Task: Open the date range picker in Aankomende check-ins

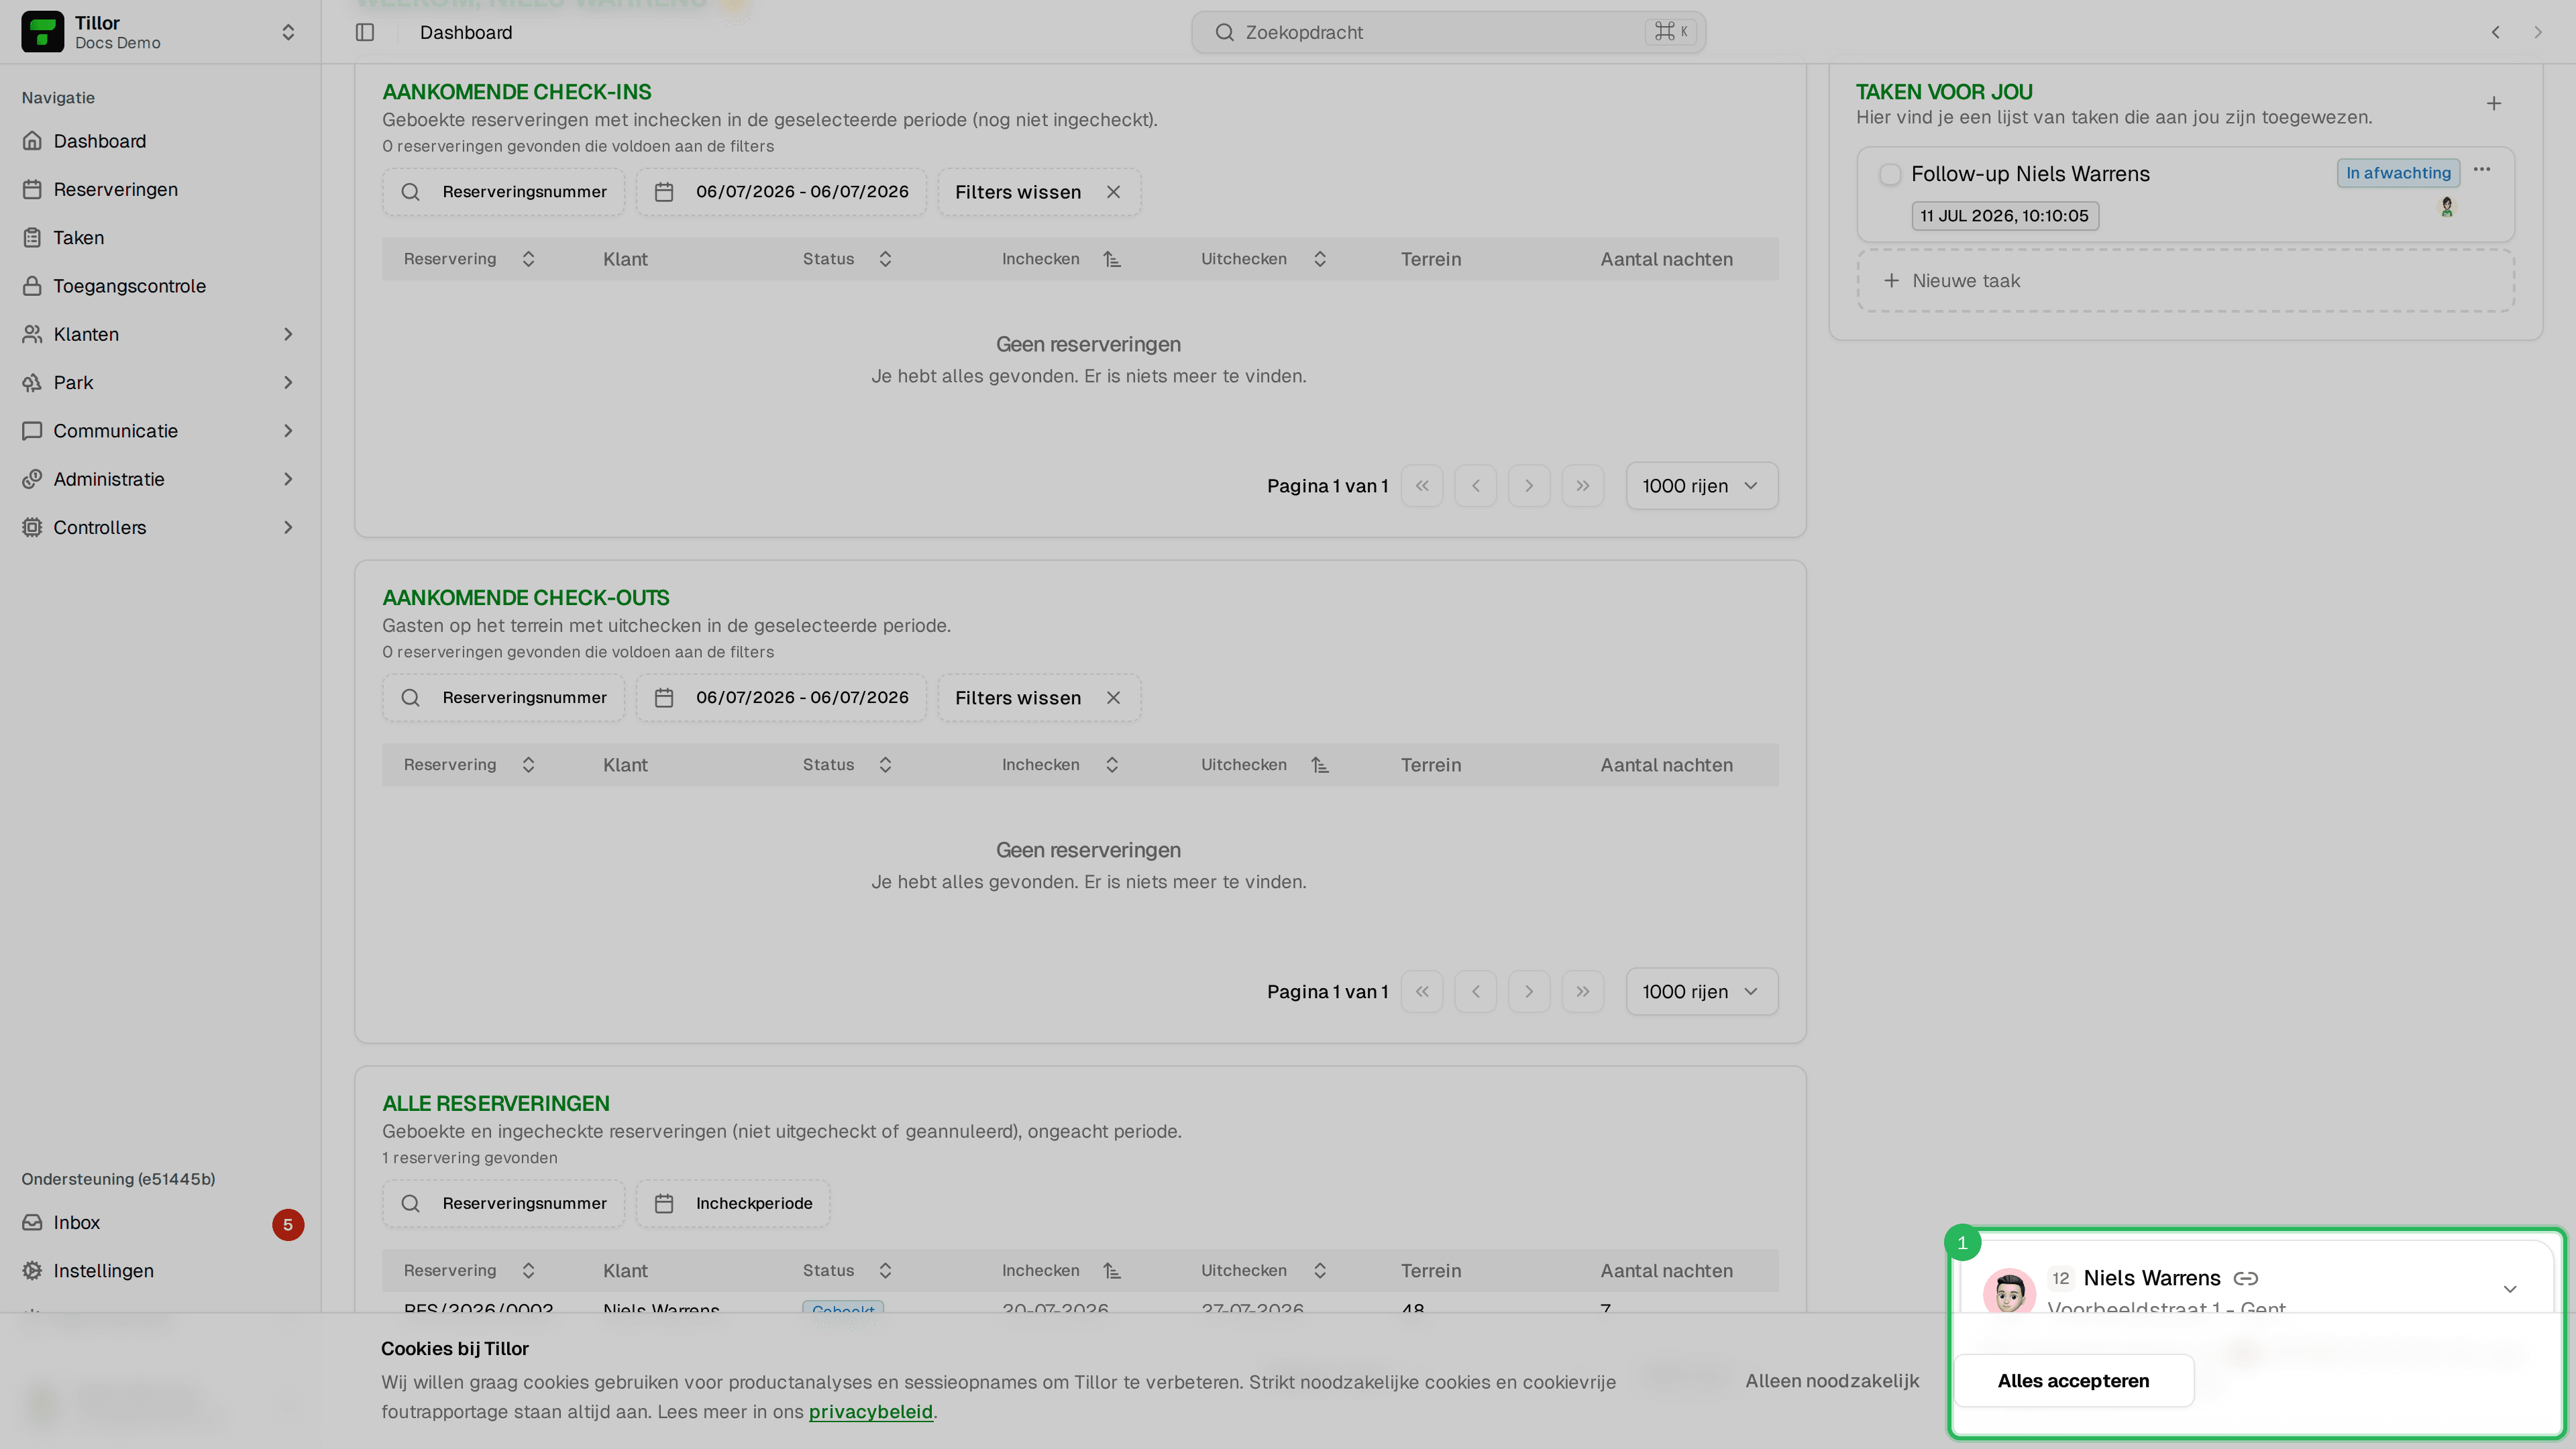Action: click(x=781, y=192)
